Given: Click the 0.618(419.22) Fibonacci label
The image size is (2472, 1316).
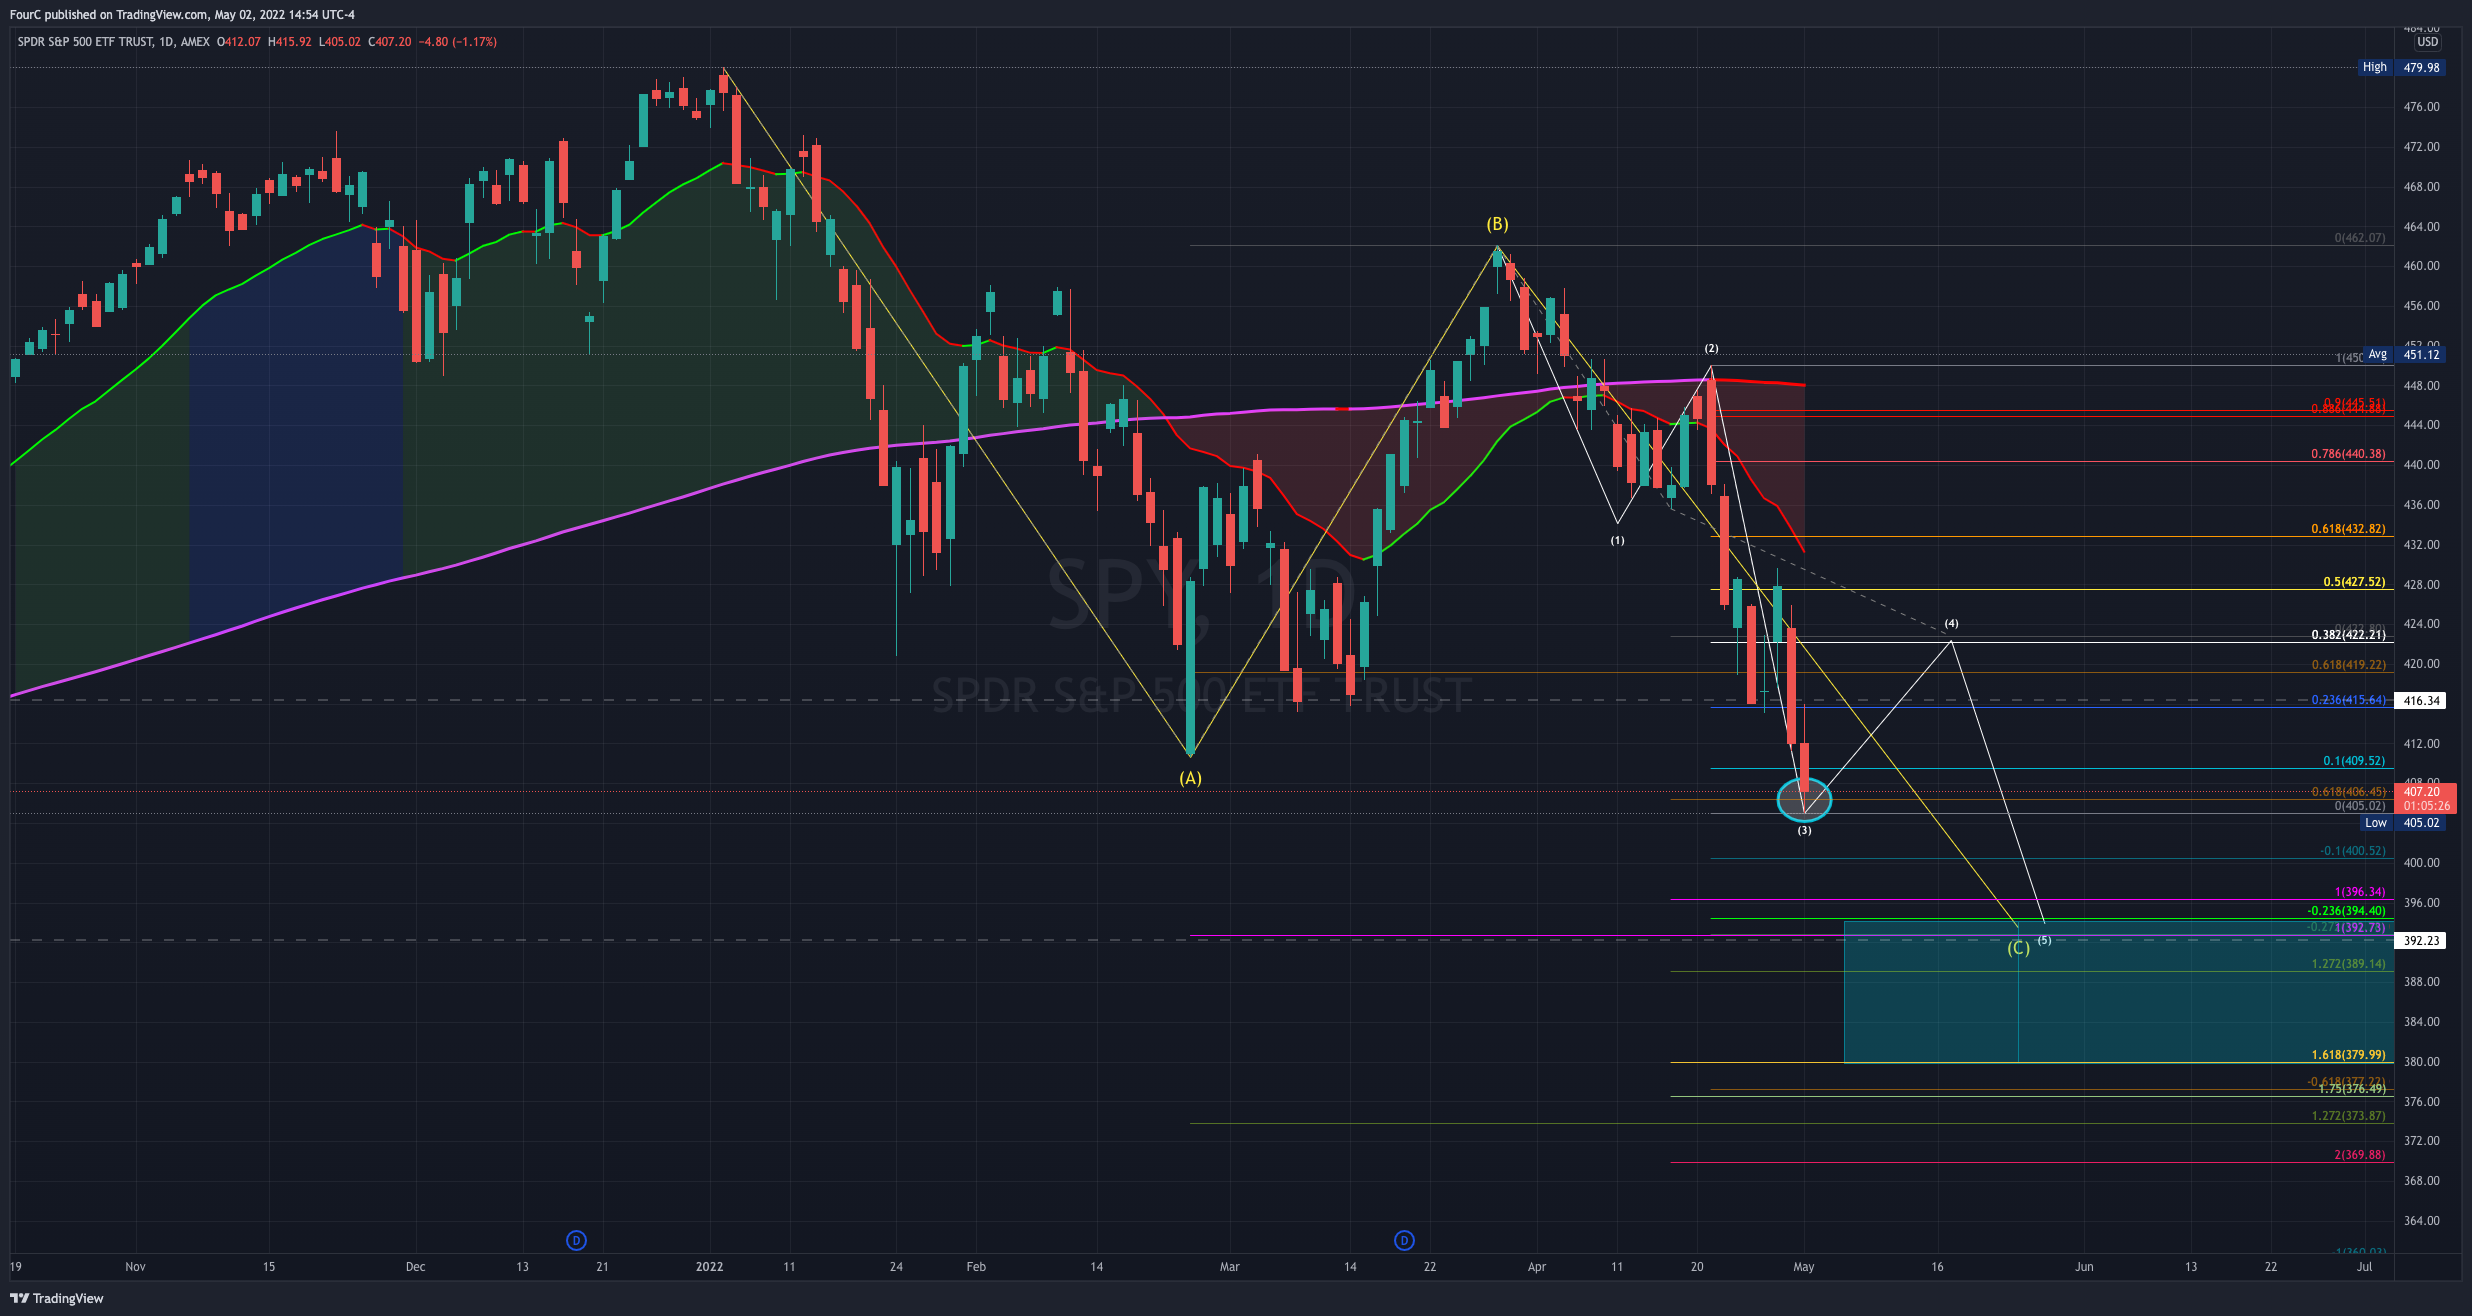Looking at the screenshot, I should pos(2348,665).
